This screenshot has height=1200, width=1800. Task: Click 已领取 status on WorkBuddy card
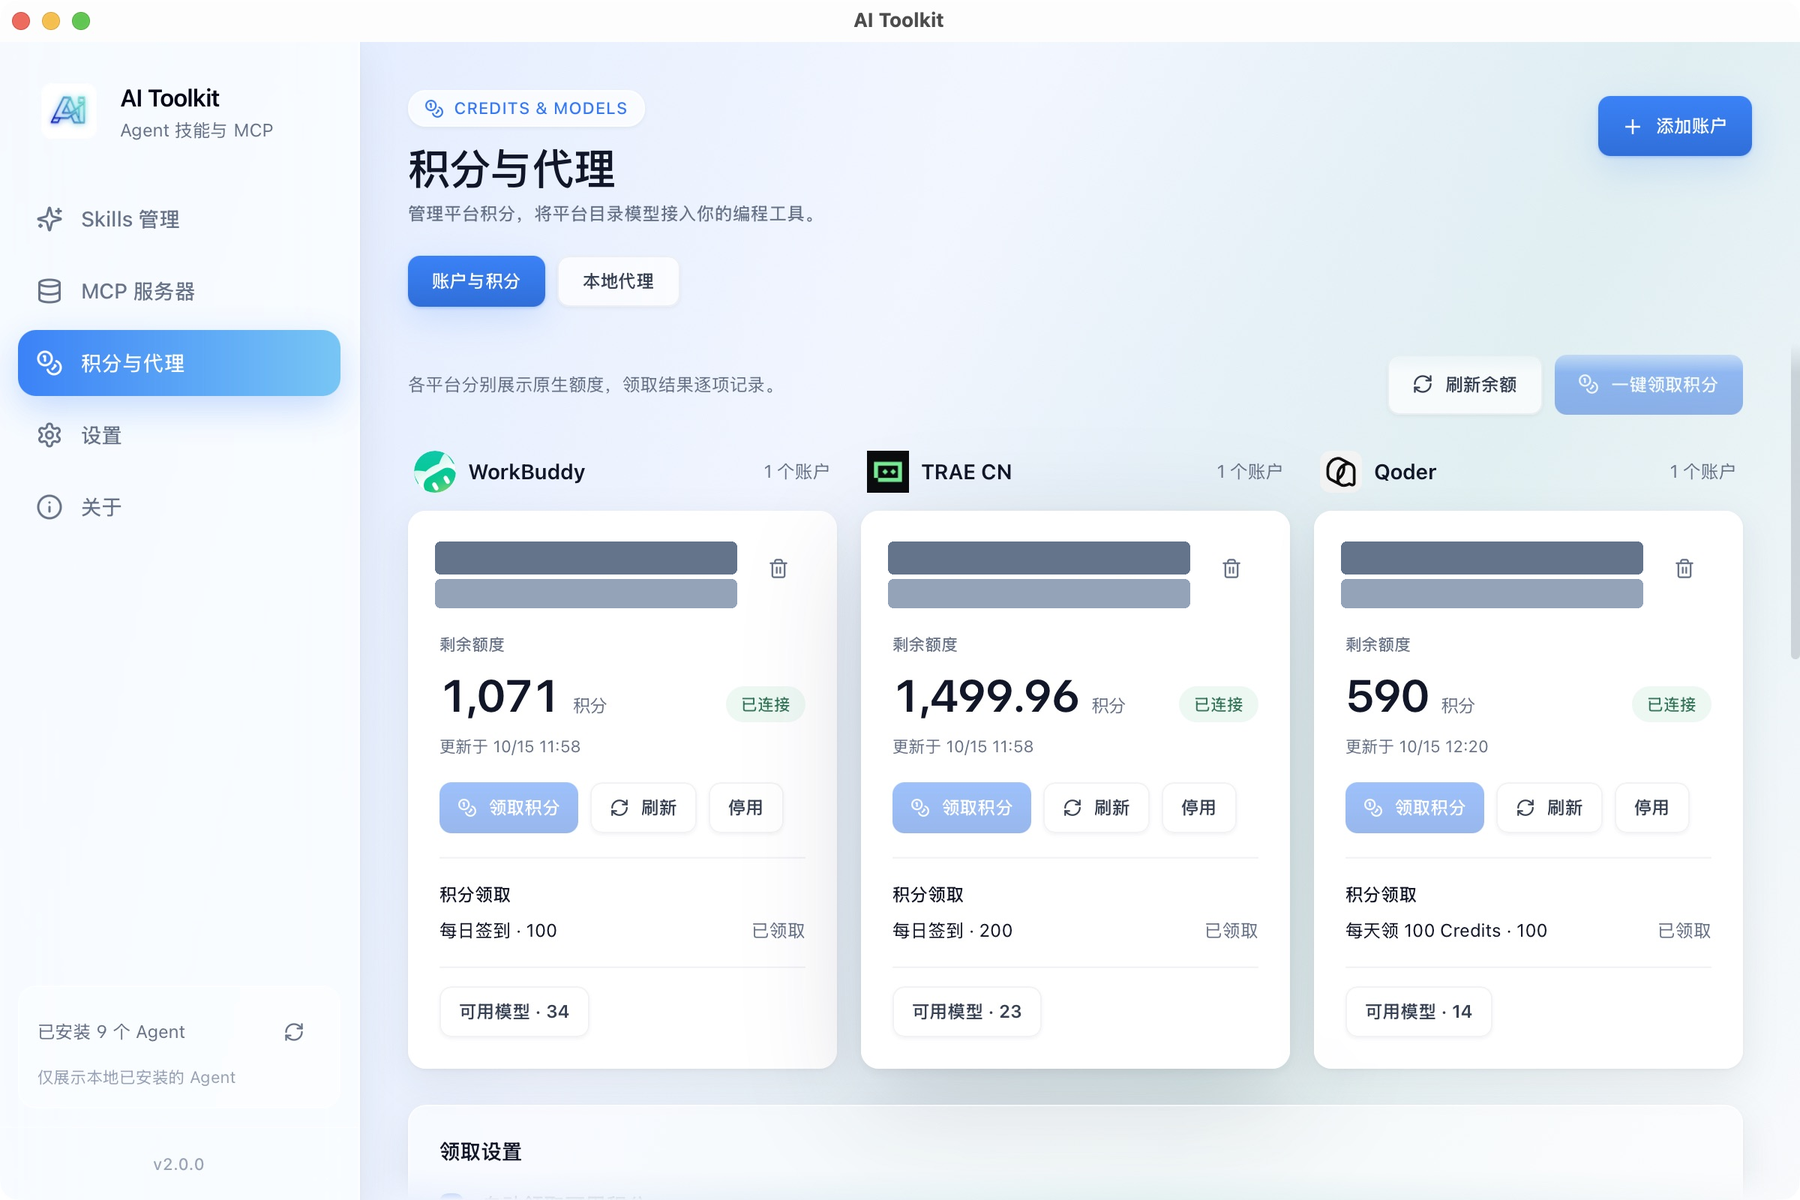coord(778,931)
